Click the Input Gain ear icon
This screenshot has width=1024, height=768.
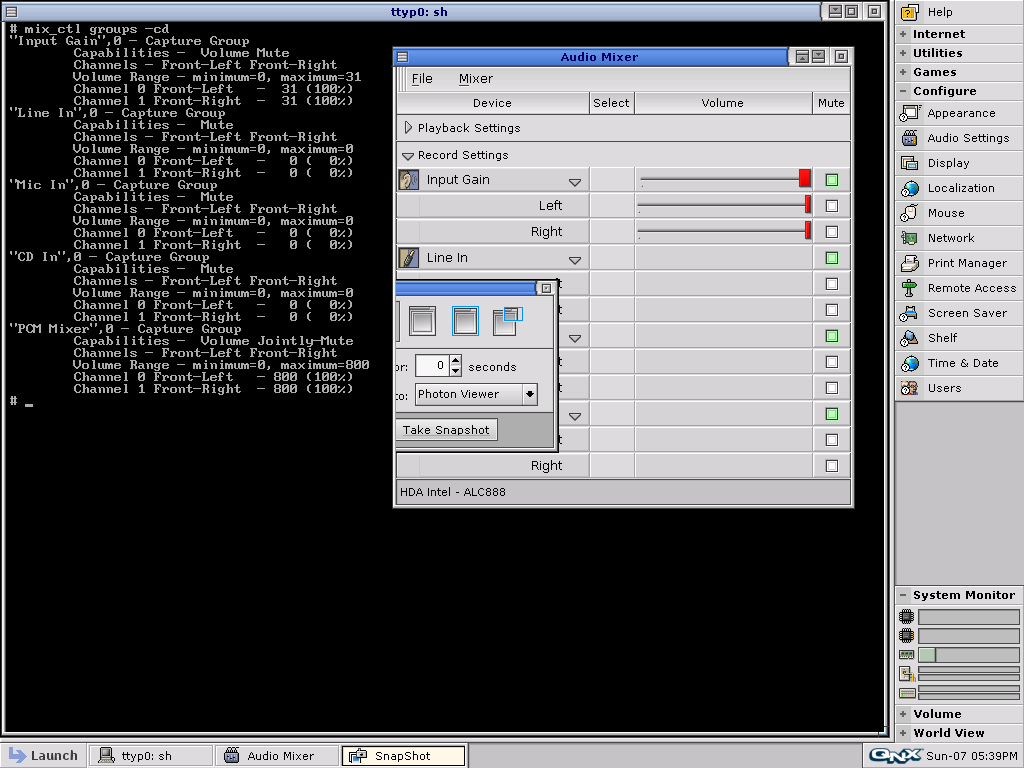pos(409,180)
